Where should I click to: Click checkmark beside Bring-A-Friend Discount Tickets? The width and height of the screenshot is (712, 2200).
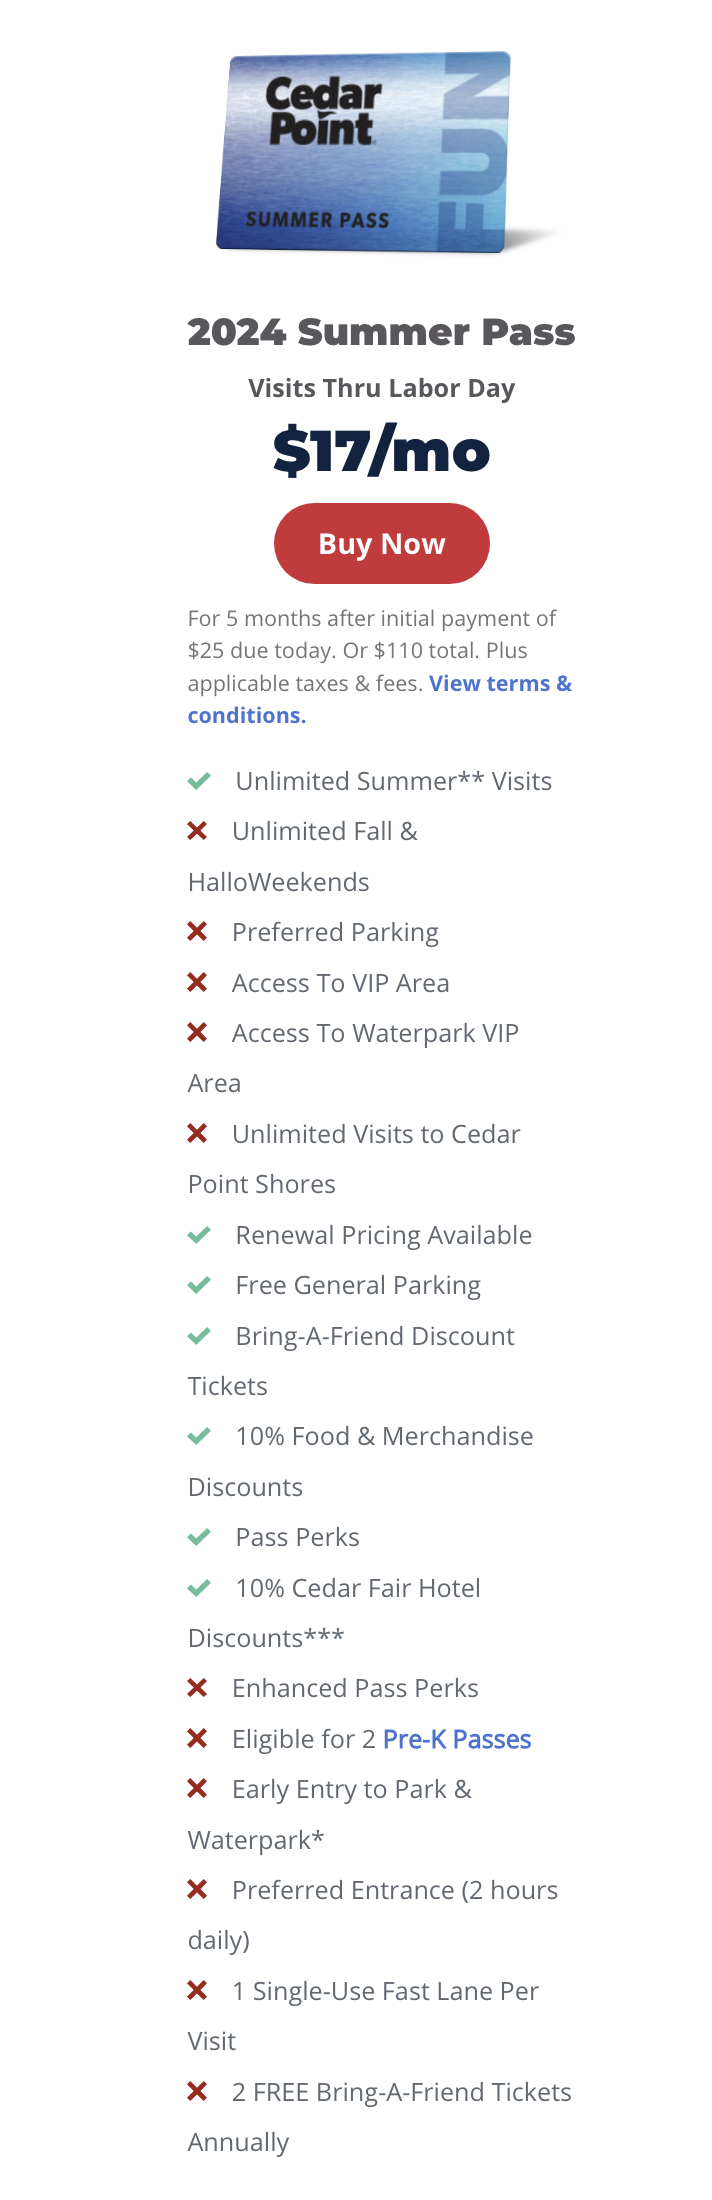point(199,1336)
